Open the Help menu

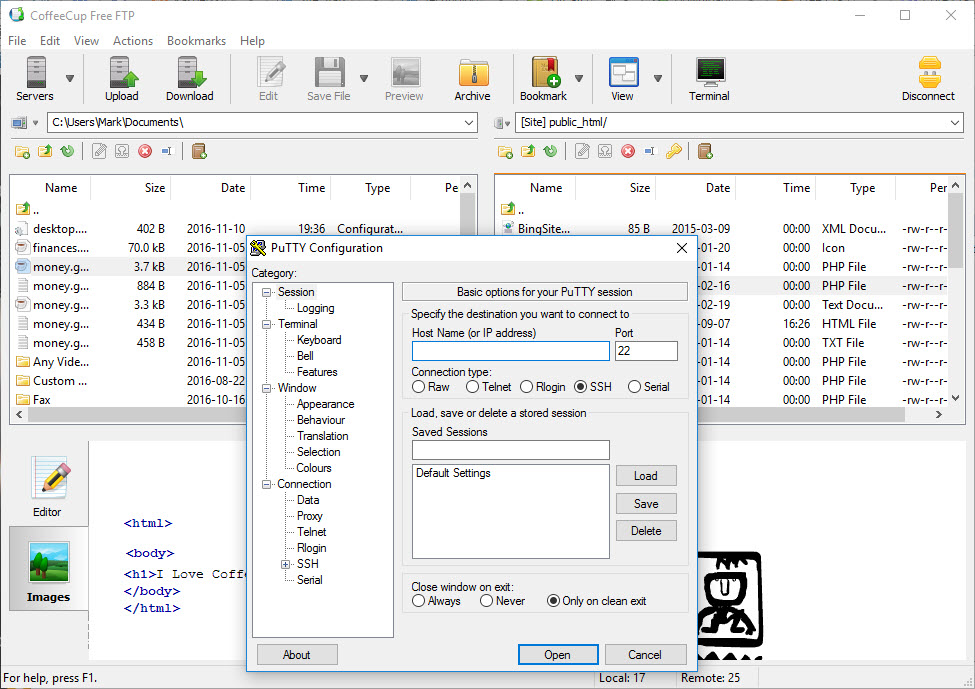click(252, 40)
